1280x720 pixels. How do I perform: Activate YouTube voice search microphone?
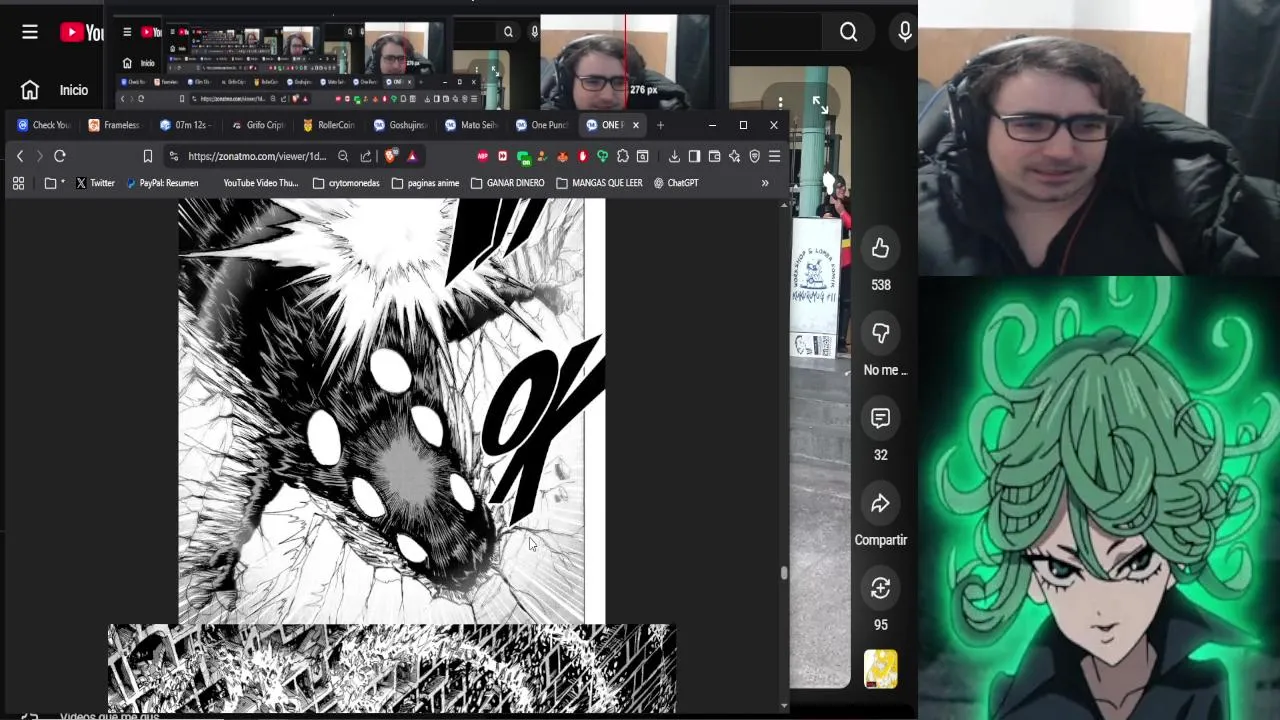(x=905, y=32)
